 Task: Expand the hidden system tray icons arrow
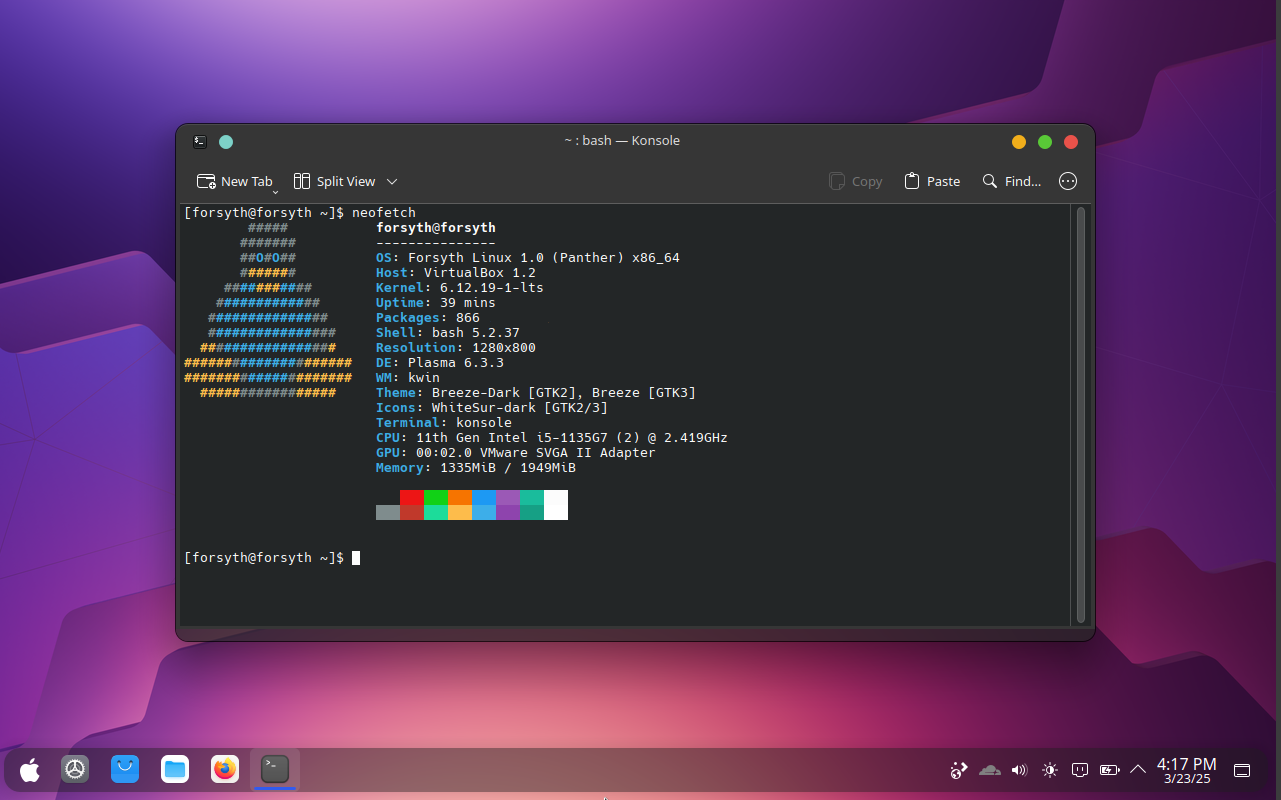tap(1137, 770)
